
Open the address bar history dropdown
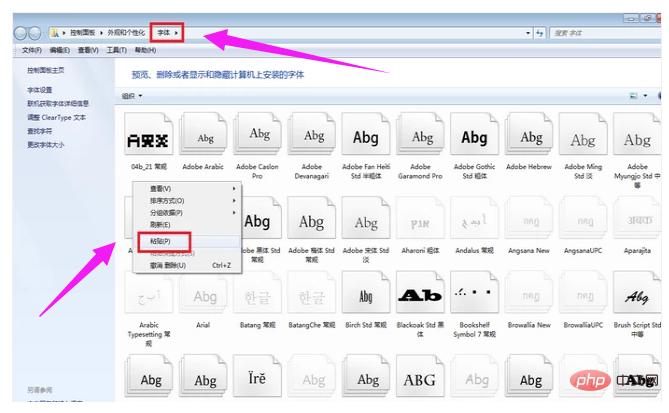pyautogui.click(x=528, y=33)
